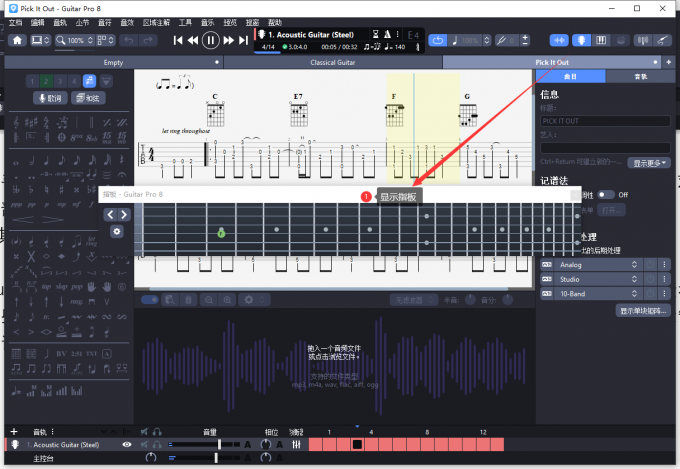
Task: Click the 歌词 (lyrics) button
Action: tap(49, 98)
